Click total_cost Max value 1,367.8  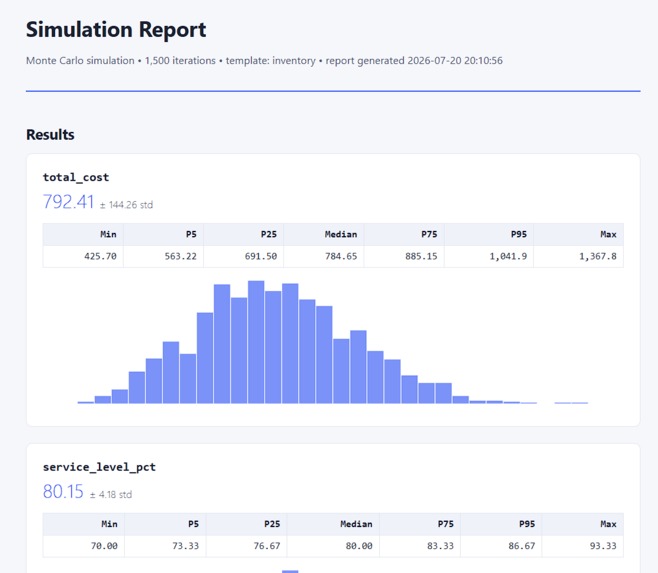coord(598,256)
